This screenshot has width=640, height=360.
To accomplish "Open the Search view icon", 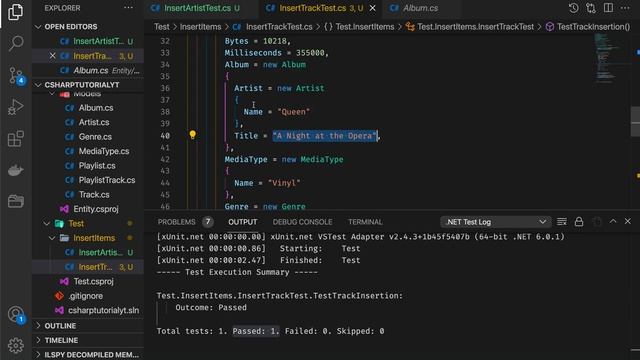I will (x=16, y=43).
